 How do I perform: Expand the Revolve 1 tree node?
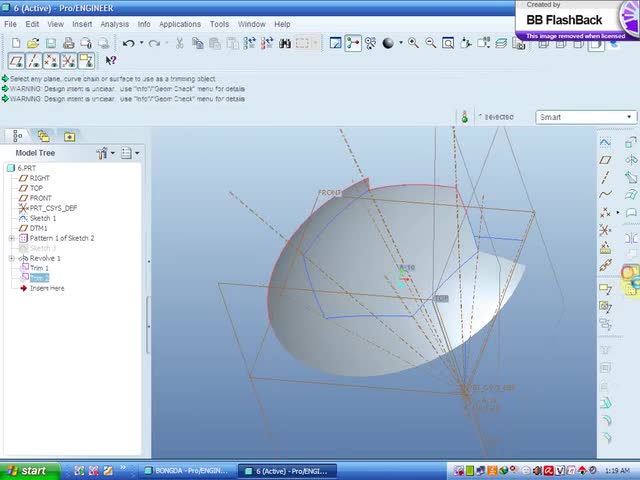tap(11, 258)
